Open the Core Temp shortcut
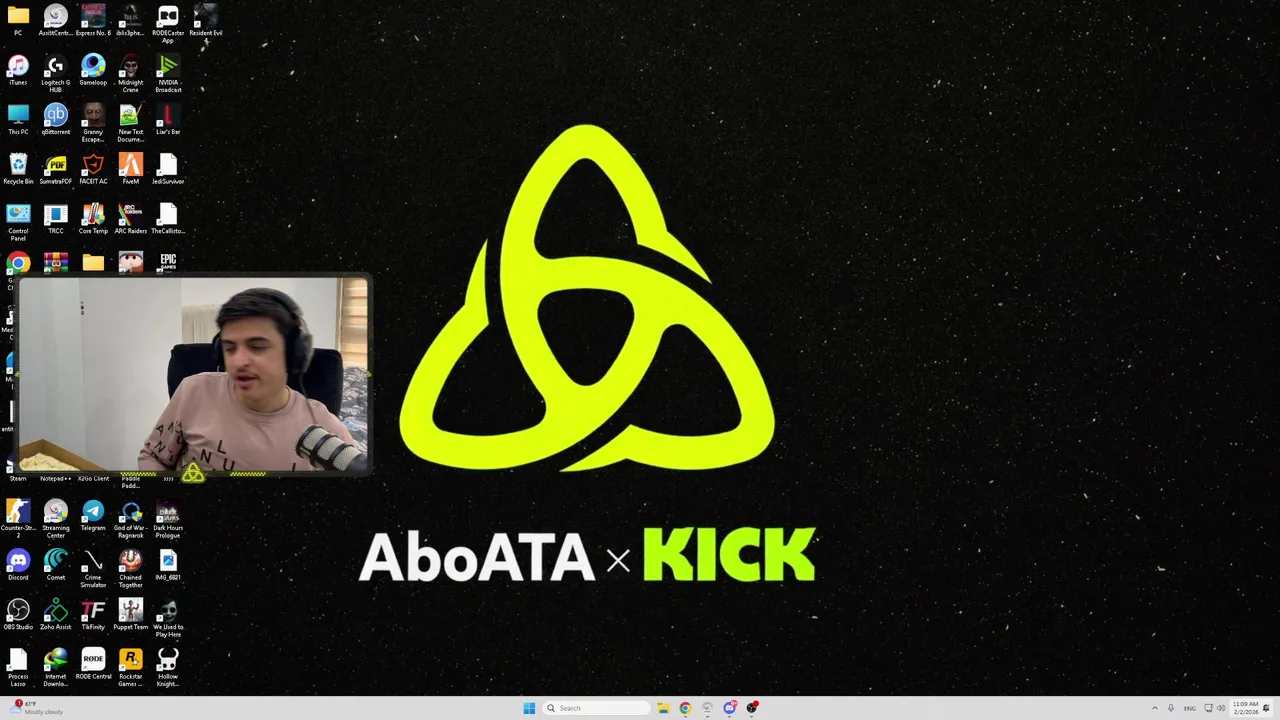This screenshot has width=1280, height=720. pos(93,218)
